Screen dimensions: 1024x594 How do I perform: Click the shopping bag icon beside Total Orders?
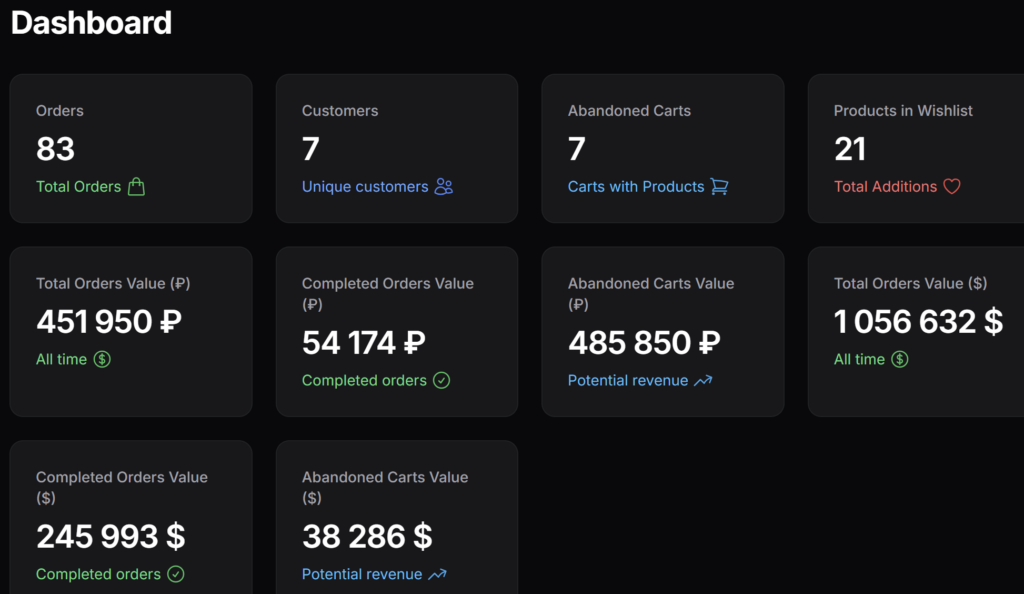click(136, 187)
